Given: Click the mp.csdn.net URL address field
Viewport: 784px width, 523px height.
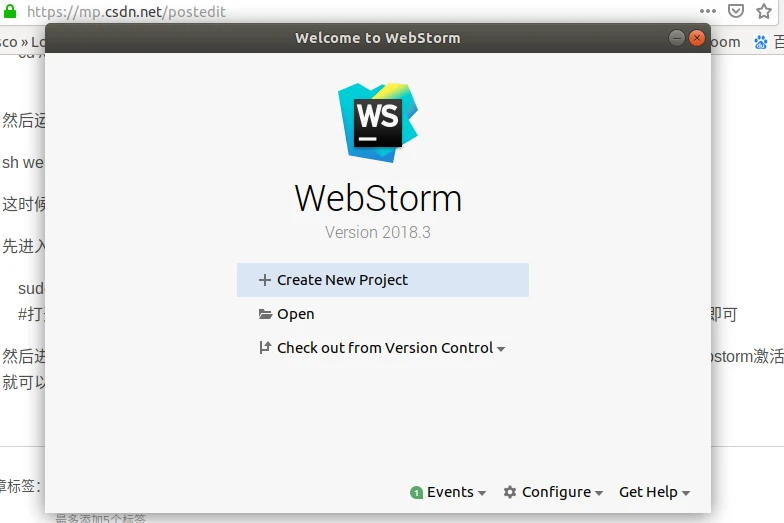Looking at the screenshot, I should coord(300,12).
